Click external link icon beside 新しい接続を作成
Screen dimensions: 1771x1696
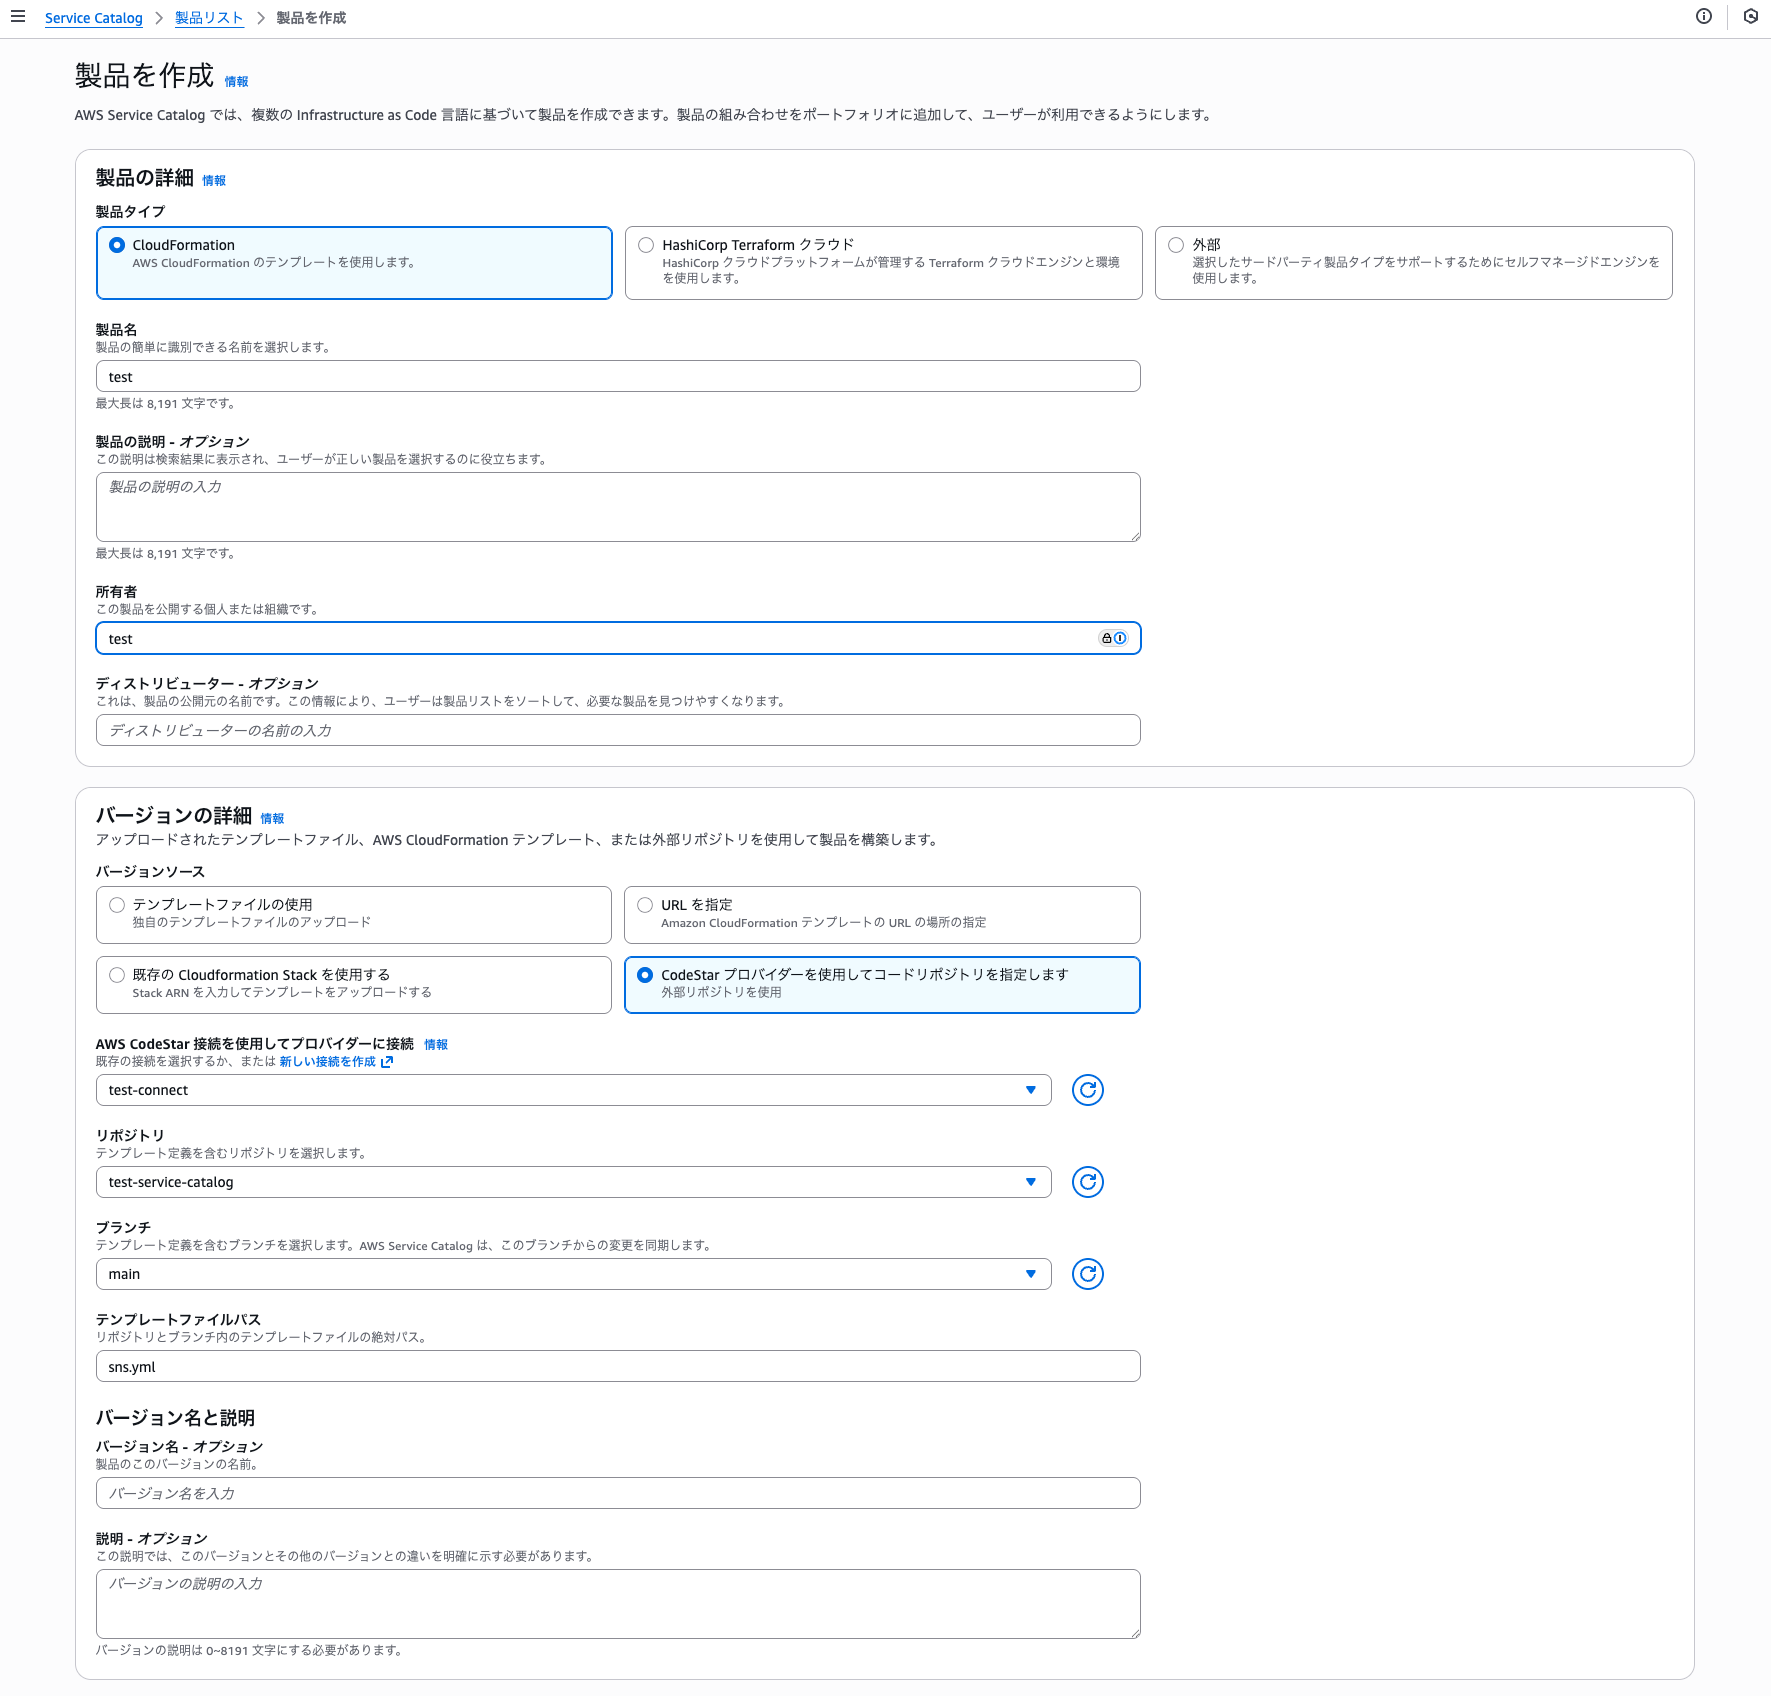pos(387,1062)
